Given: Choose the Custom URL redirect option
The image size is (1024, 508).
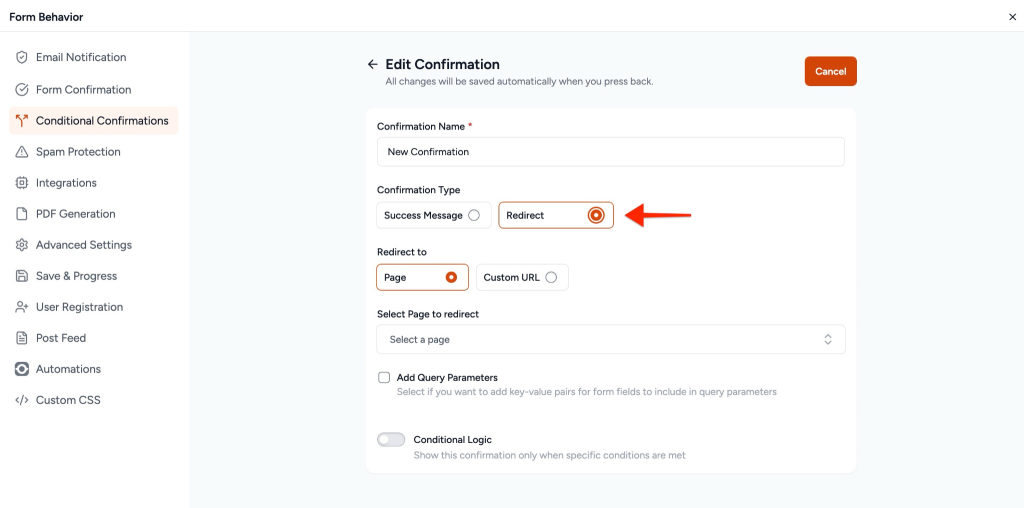Looking at the screenshot, I should [551, 277].
